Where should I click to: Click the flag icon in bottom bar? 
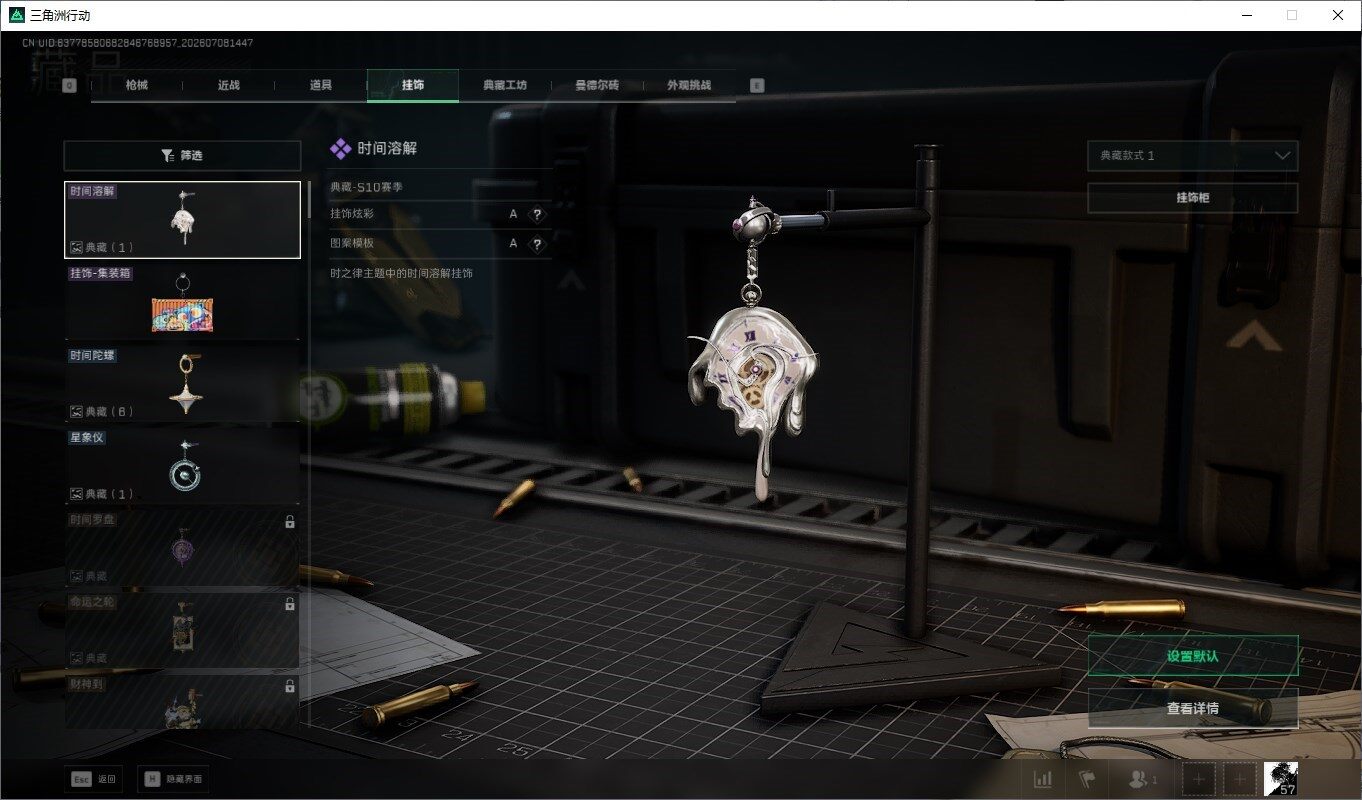click(x=1087, y=779)
